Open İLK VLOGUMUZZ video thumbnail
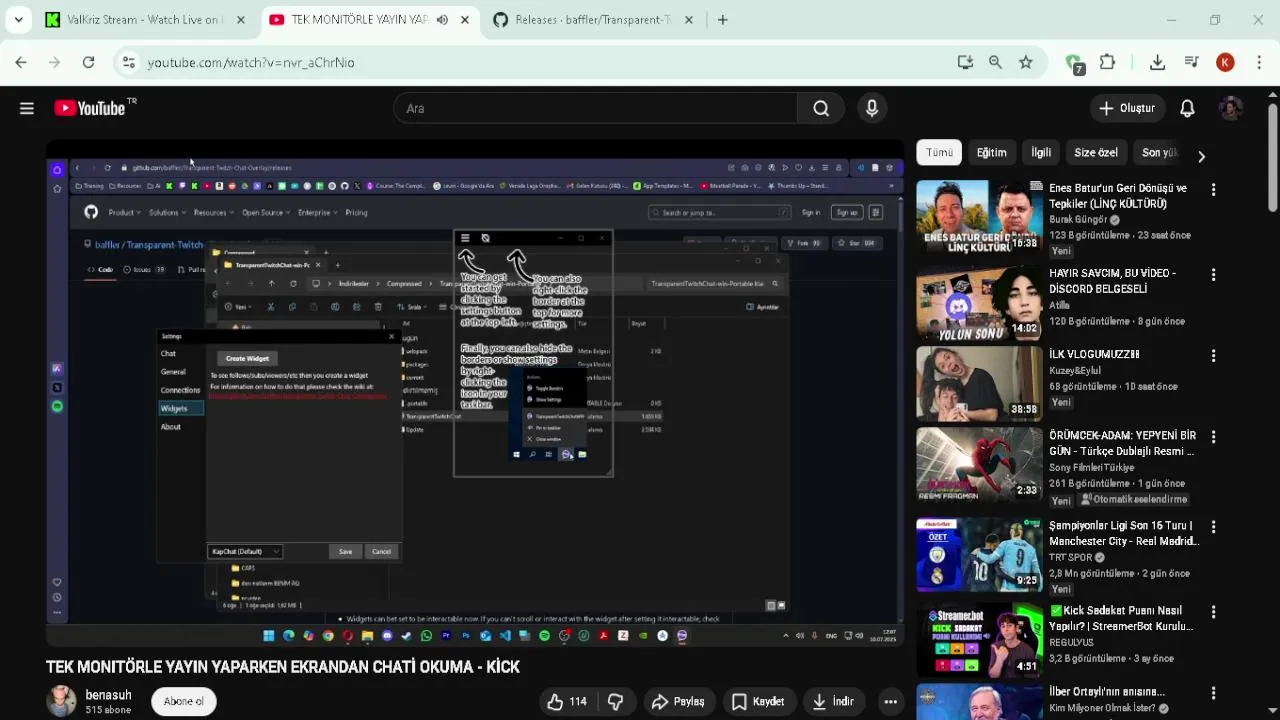This screenshot has height=720, width=1280. click(979, 383)
